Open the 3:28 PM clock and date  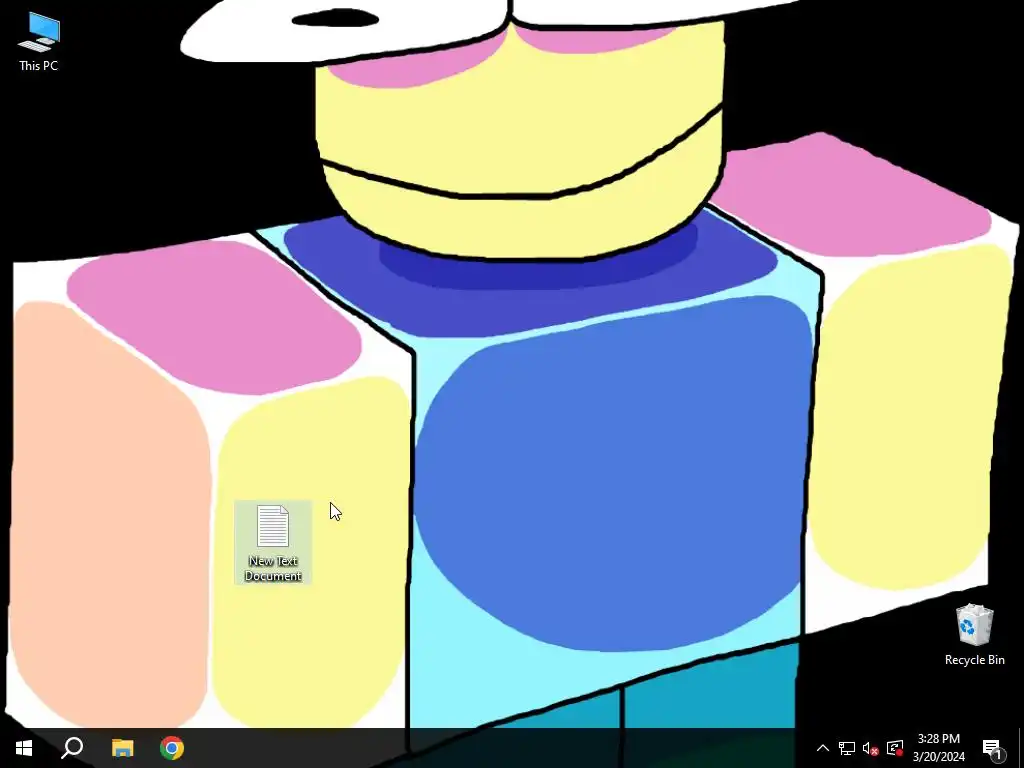click(x=938, y=748)
